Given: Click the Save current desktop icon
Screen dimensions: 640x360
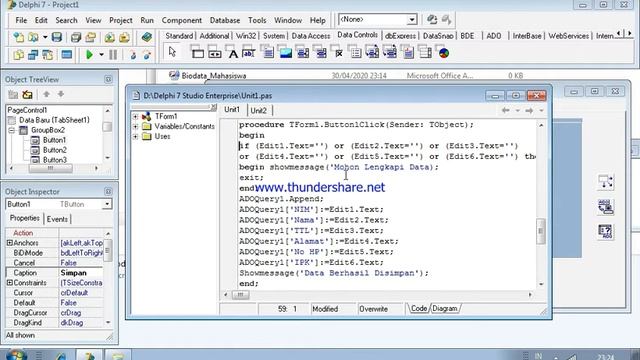Looking at the screenshot, I should click(432, 19).
